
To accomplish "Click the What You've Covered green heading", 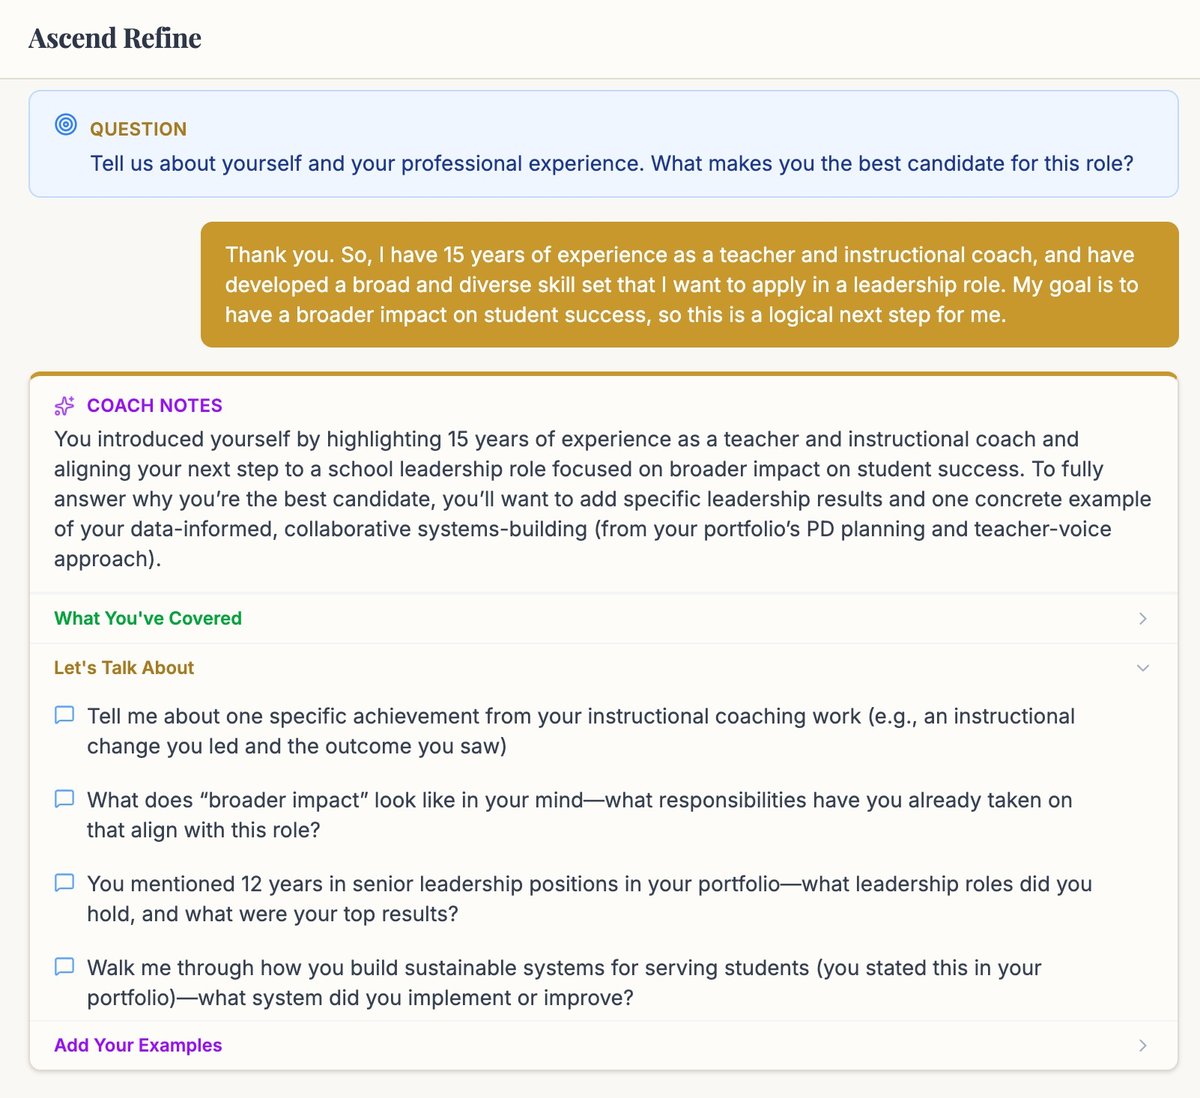I will click(147, 618).
